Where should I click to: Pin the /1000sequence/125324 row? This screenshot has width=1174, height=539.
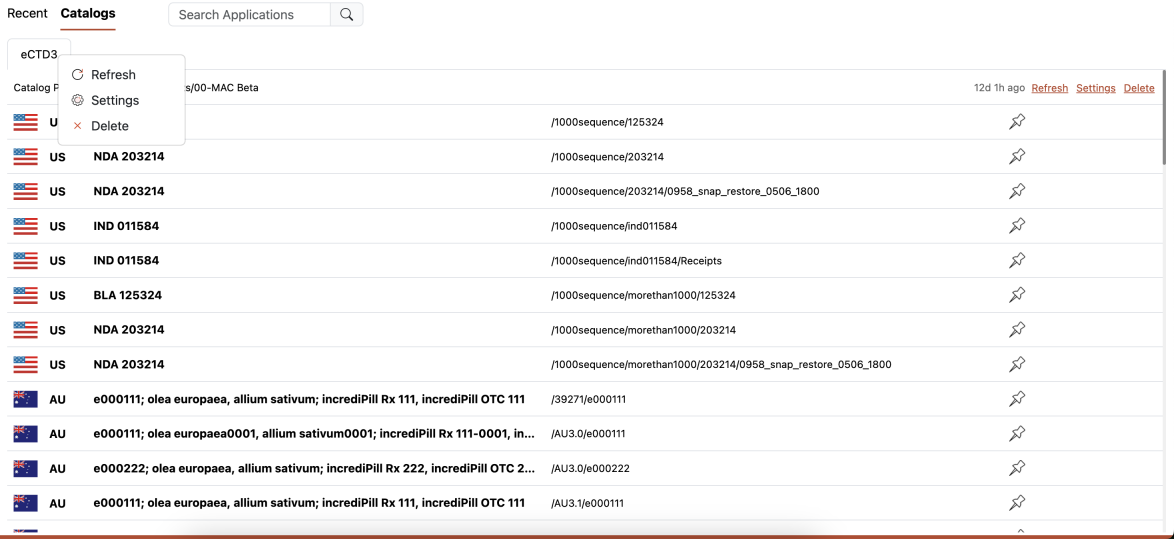(x=1016, y=122)
